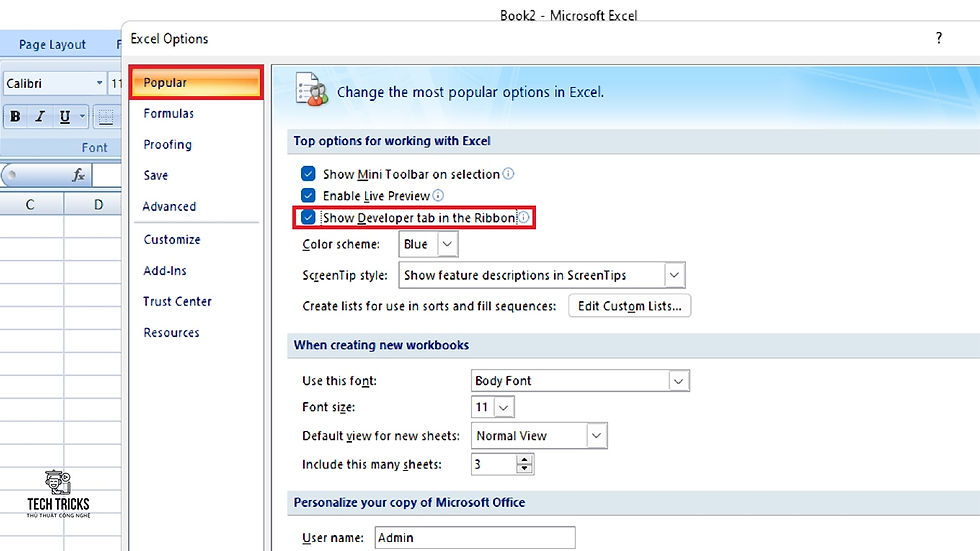
Task: Decrease sheet count with spinner down arrow
Action: 525,469
